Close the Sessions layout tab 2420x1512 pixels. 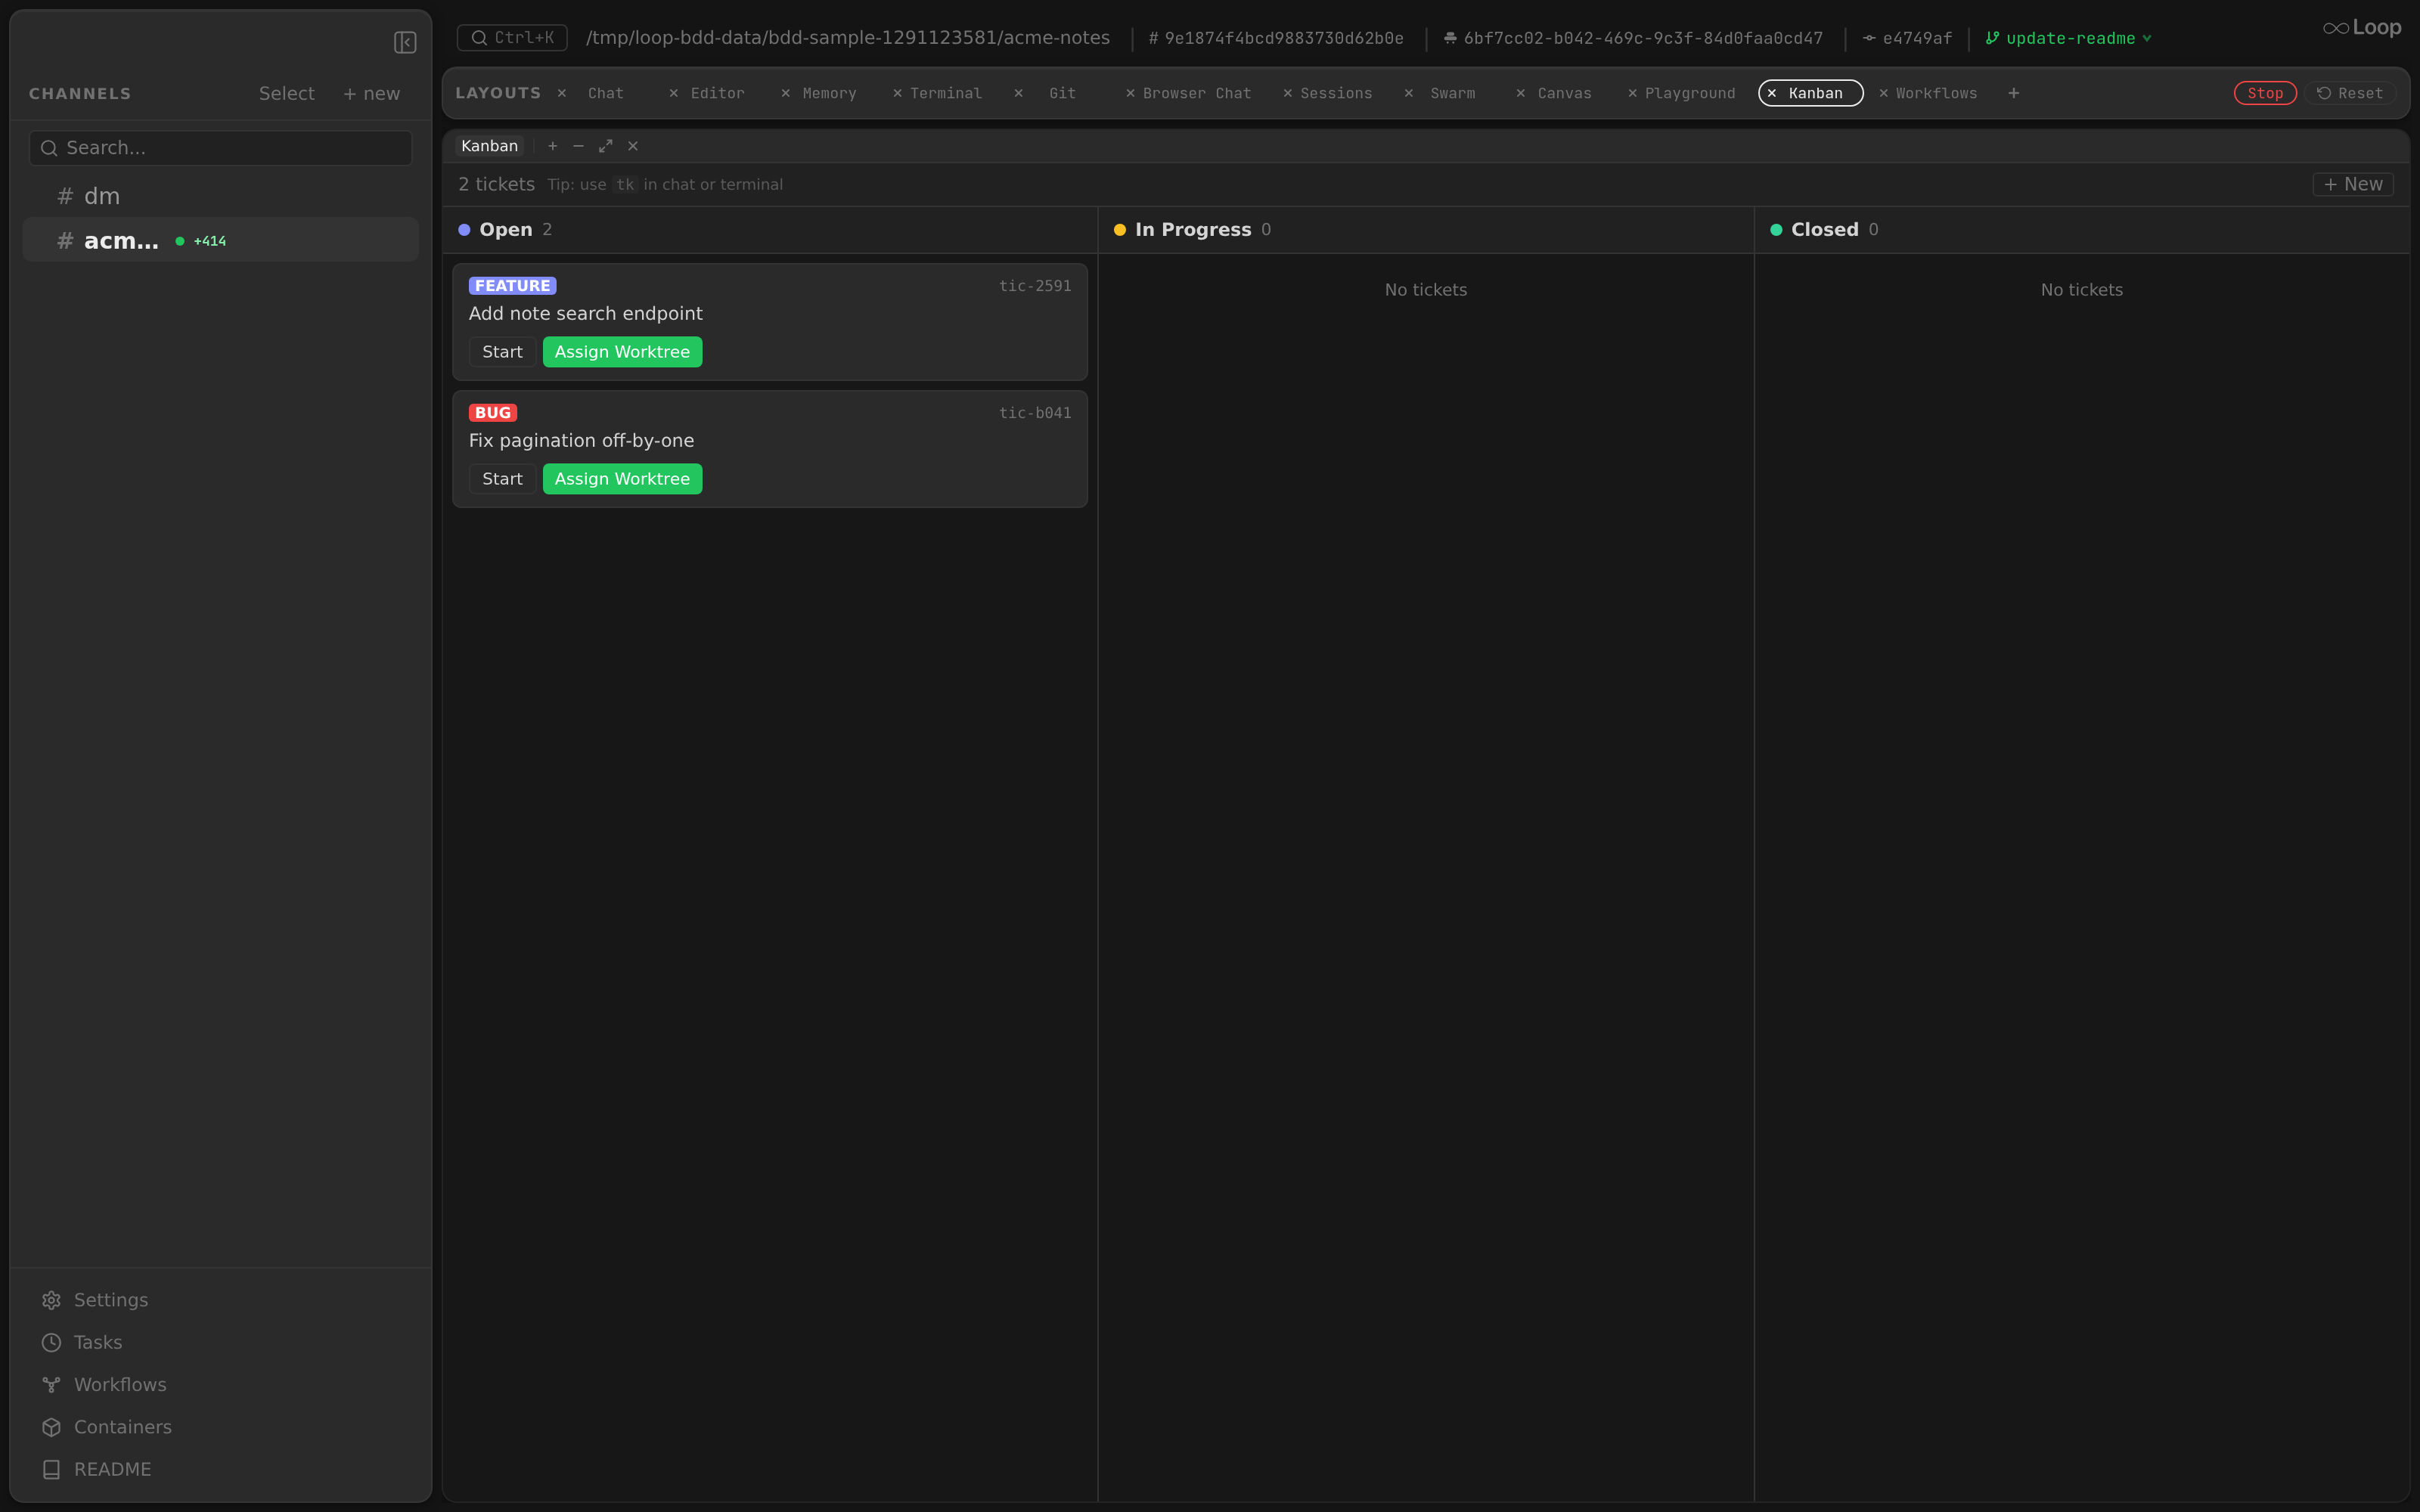tap(1288, 93)
